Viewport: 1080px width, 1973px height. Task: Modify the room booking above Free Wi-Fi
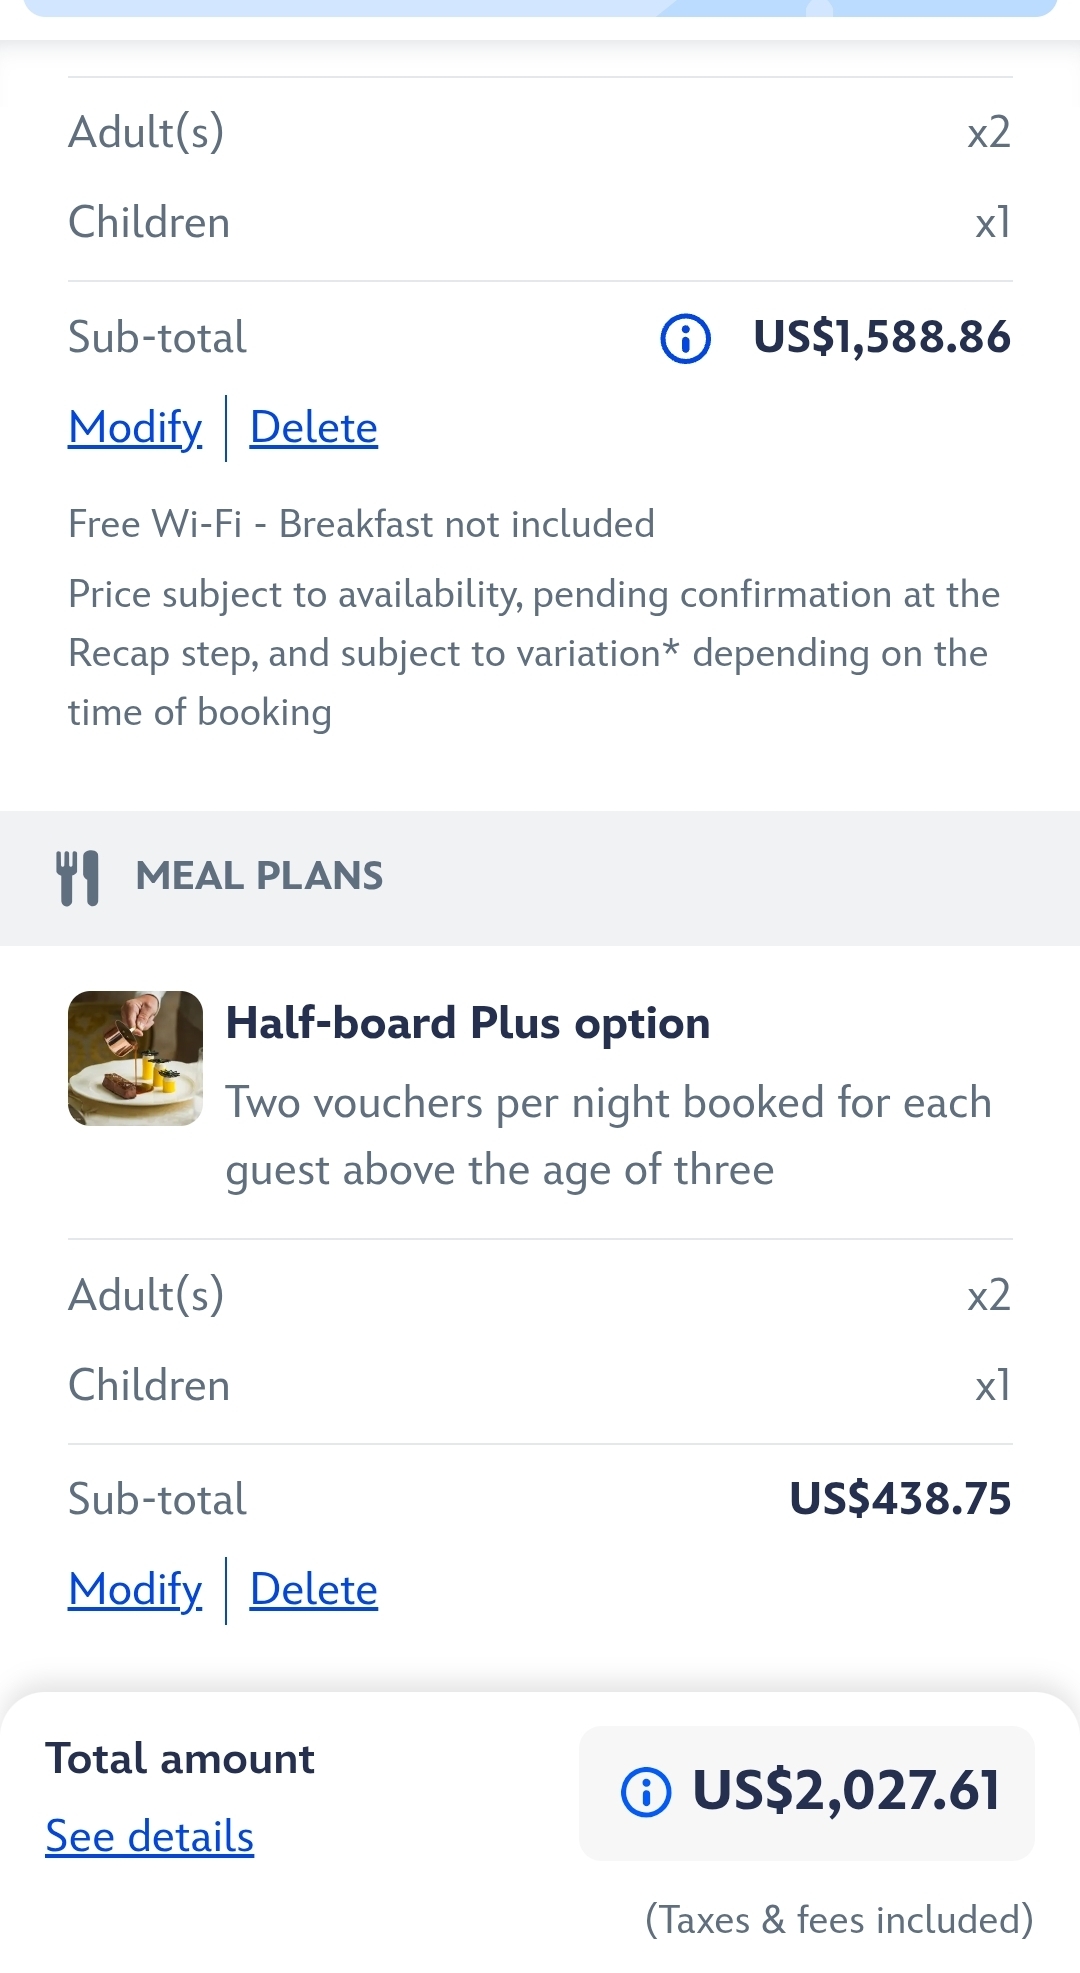coord(135,428)
